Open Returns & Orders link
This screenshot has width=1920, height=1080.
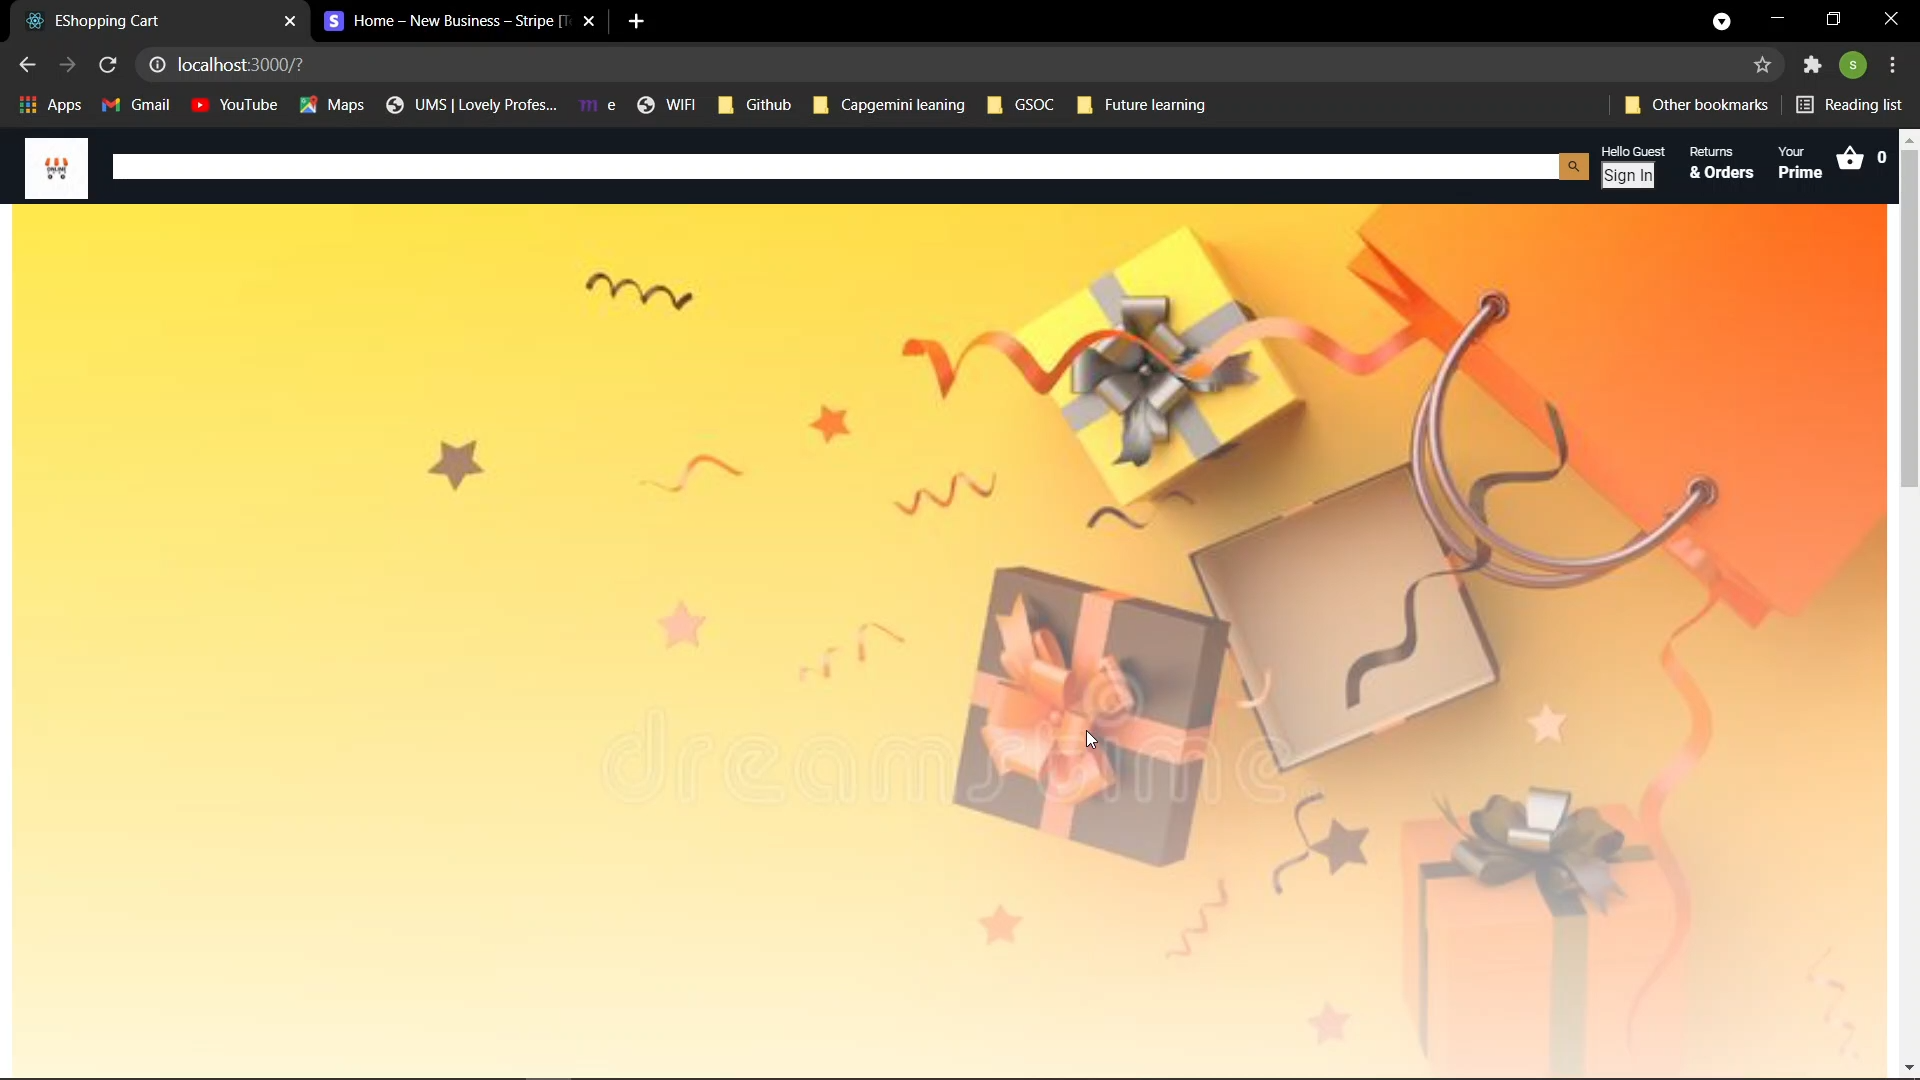click(x=1720, y=163)
